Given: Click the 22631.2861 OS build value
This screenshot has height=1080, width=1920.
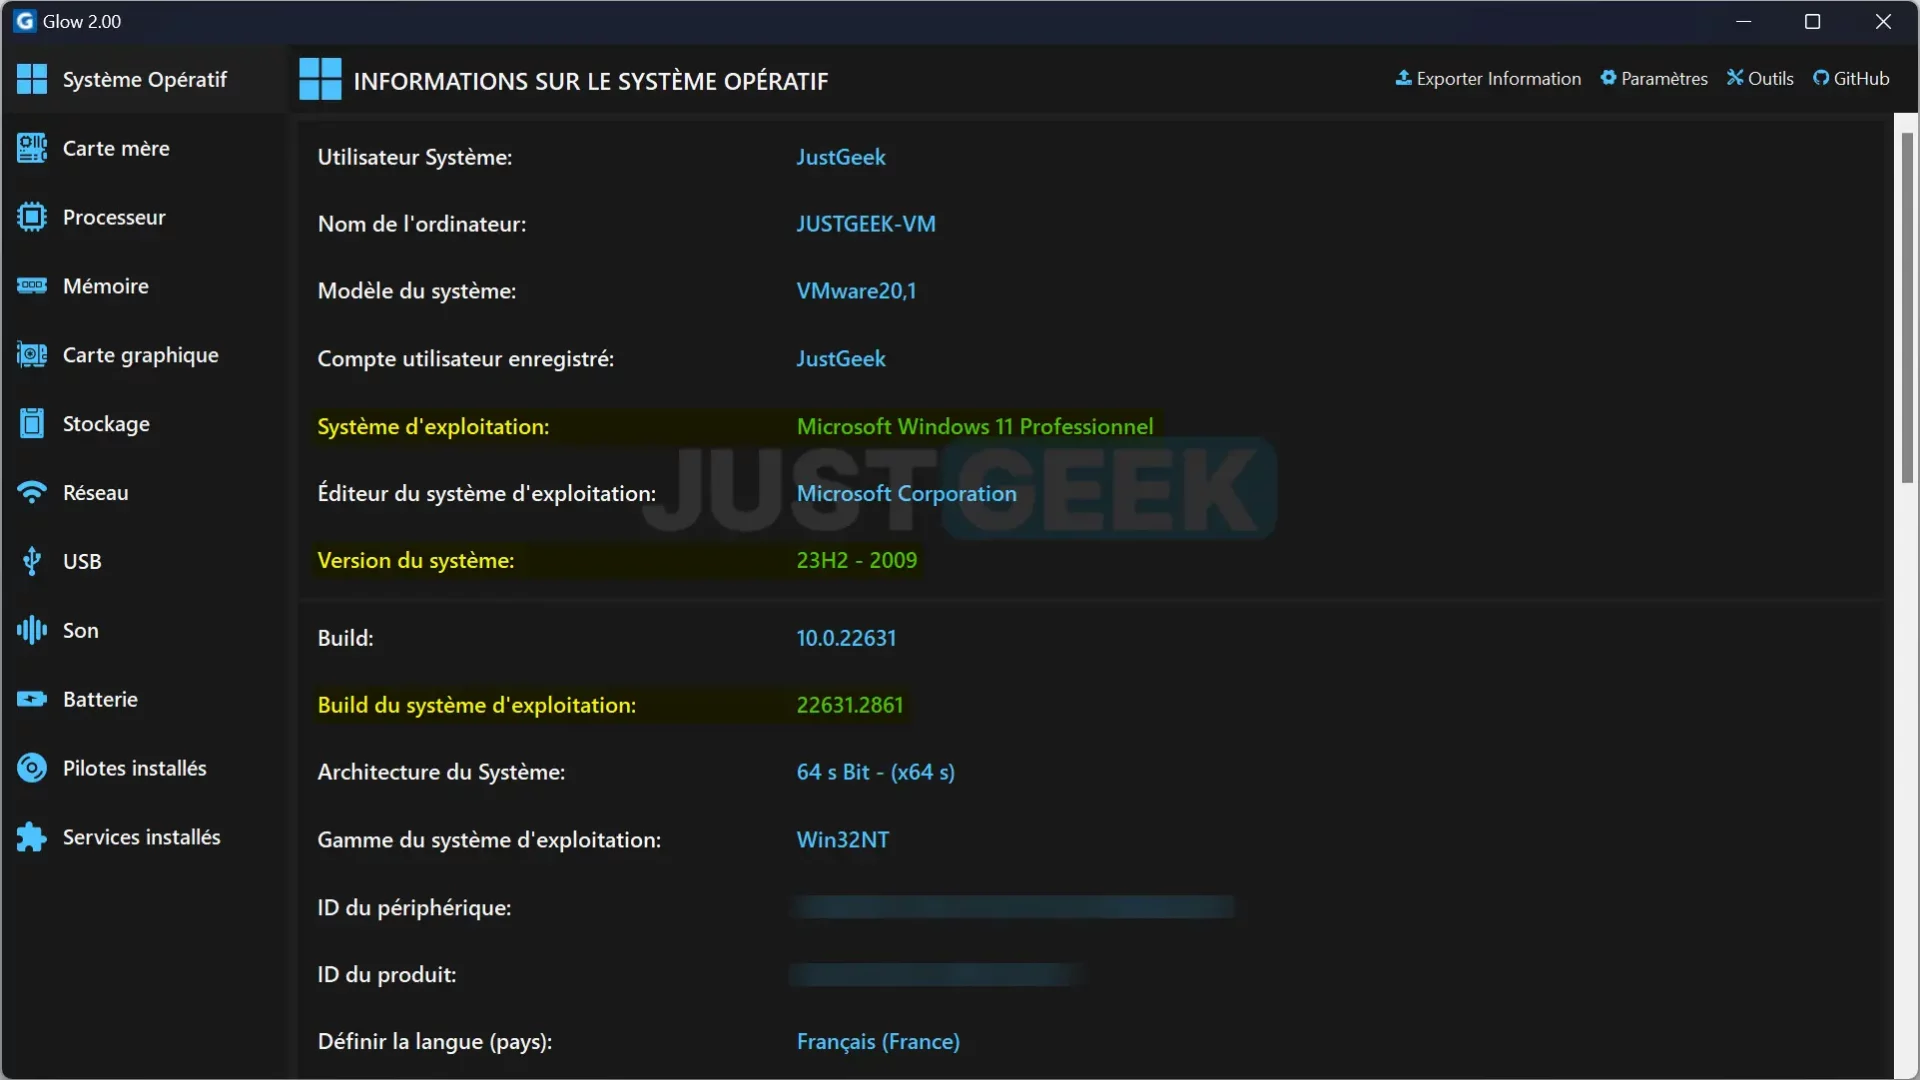Looking at the screenshot, I should pos(849,705).
